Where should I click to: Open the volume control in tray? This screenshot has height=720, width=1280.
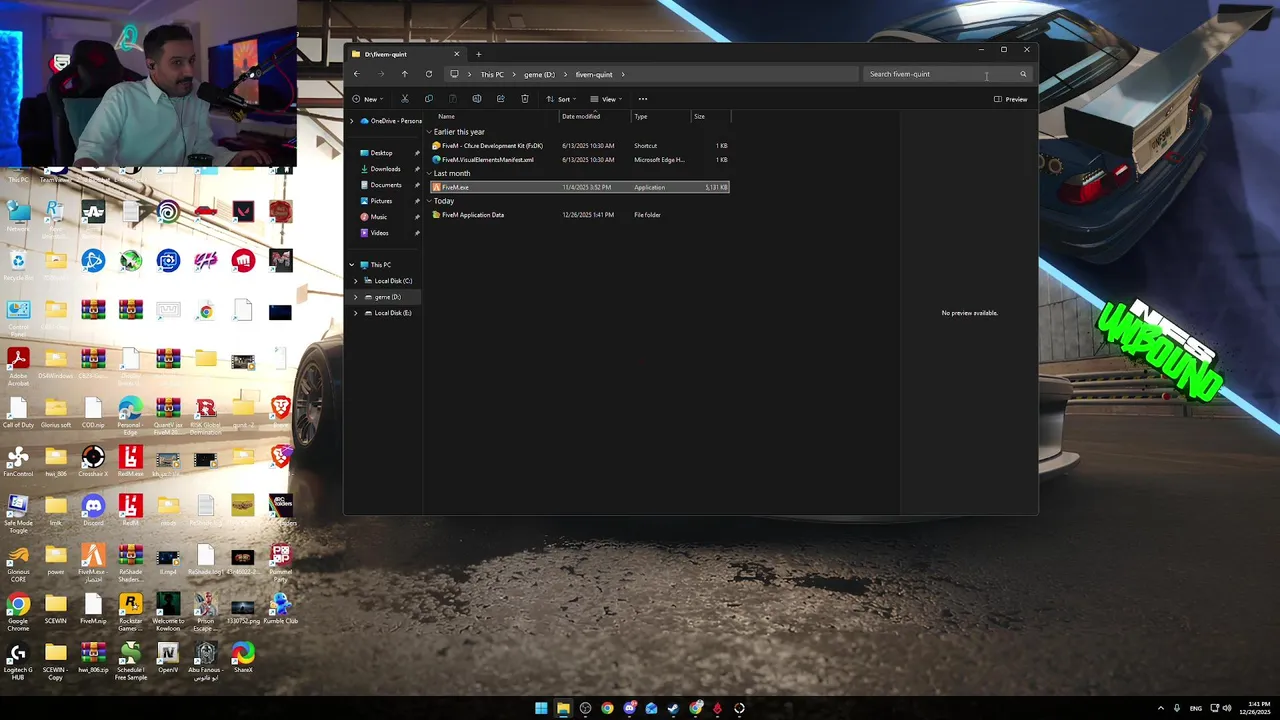click(x=1227, y=708)
